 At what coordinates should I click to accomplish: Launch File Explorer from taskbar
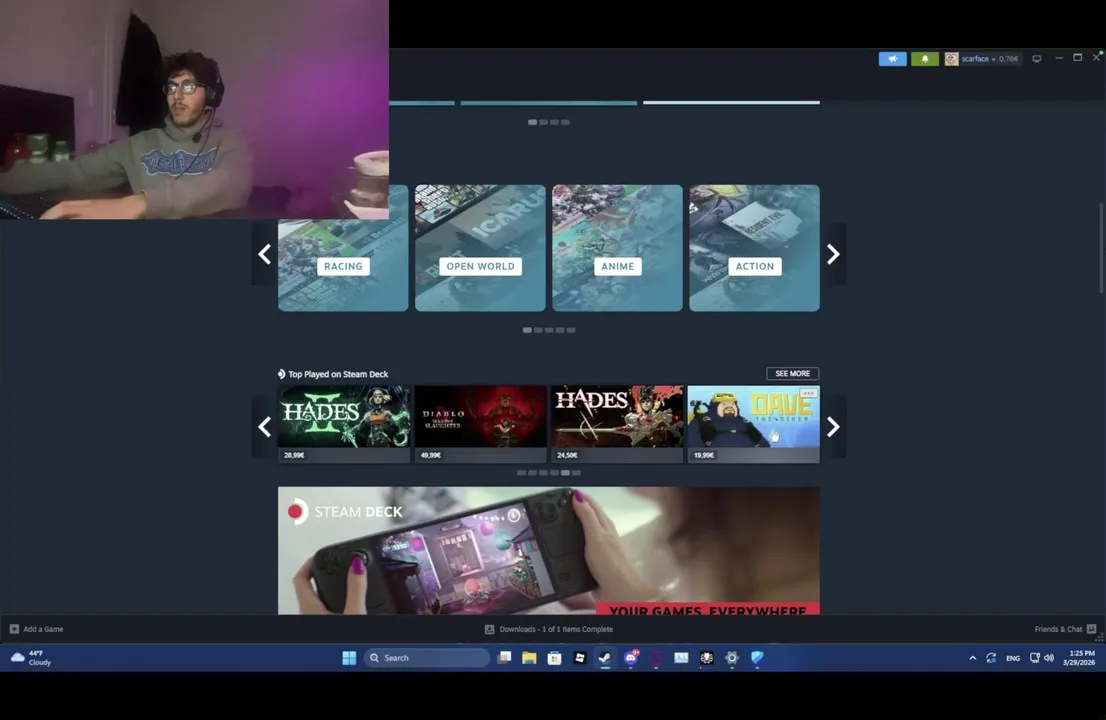click(x=529, y=658)
